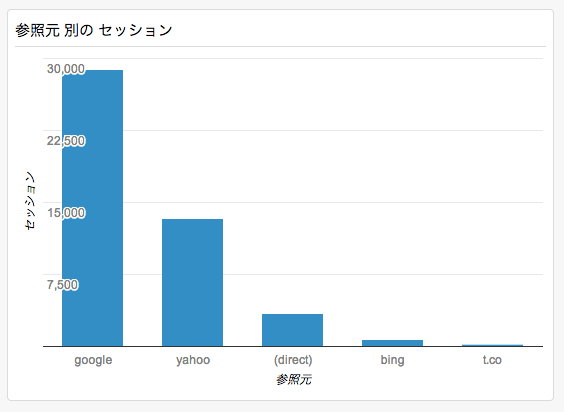The height and width of the screenshot is (412, 564).
Task: Click the google bar in chart
Action: (x=92, y=208)
